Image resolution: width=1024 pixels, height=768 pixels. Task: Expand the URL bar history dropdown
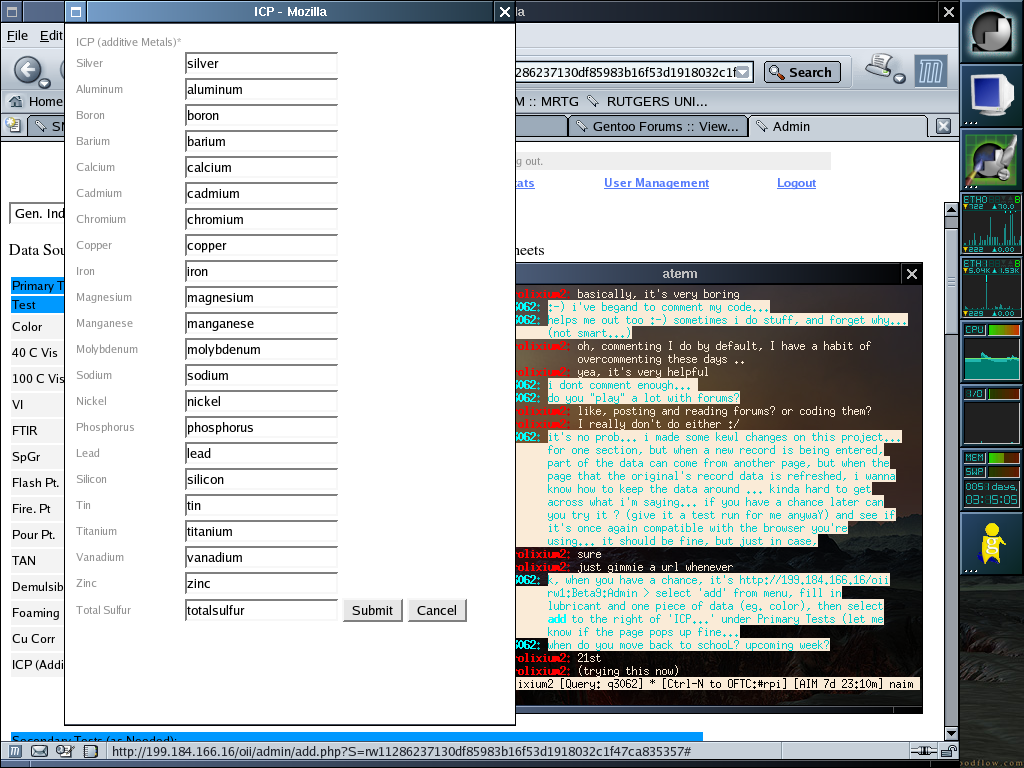click(743, 72)
